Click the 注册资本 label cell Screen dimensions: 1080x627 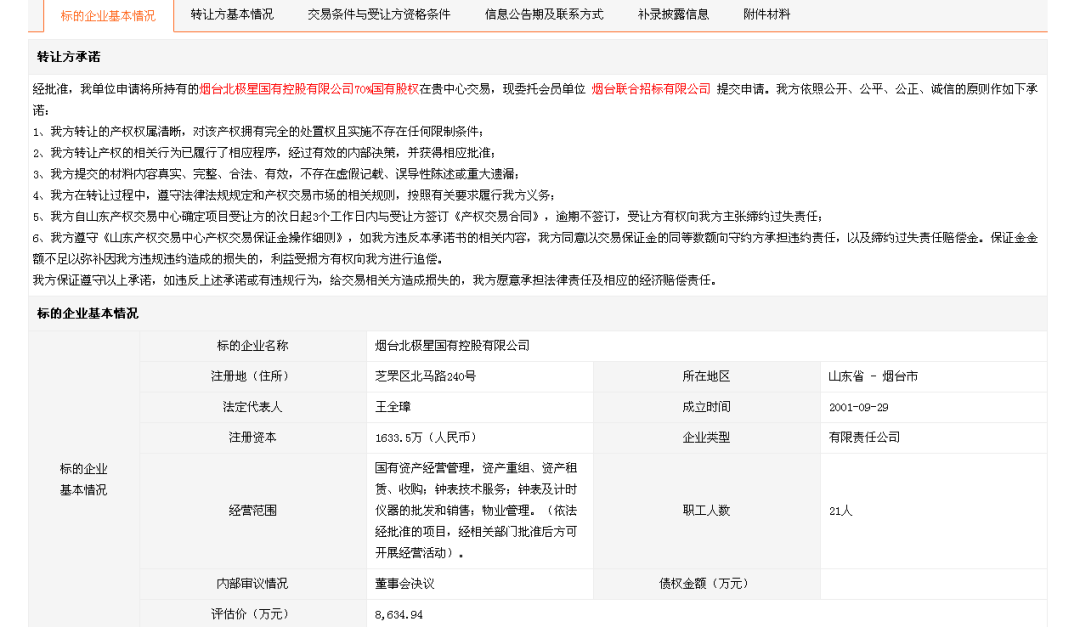pyautogui.click(x=253, y=438)
